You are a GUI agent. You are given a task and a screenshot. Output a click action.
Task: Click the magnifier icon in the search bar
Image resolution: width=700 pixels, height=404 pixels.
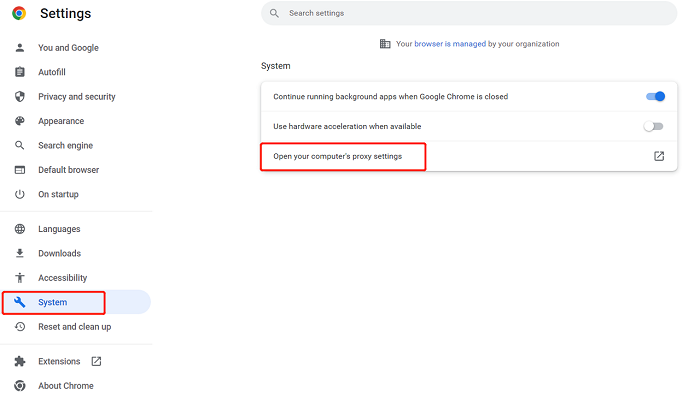click(x=275, y=13)
